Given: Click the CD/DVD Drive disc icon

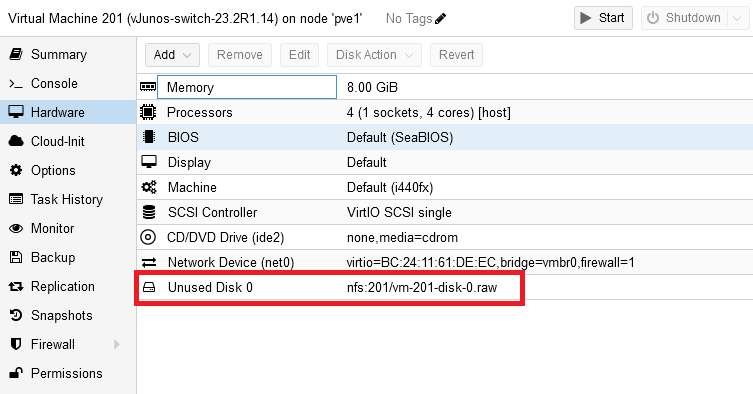Looking at the screenshot, I should (x=148, y=237).
